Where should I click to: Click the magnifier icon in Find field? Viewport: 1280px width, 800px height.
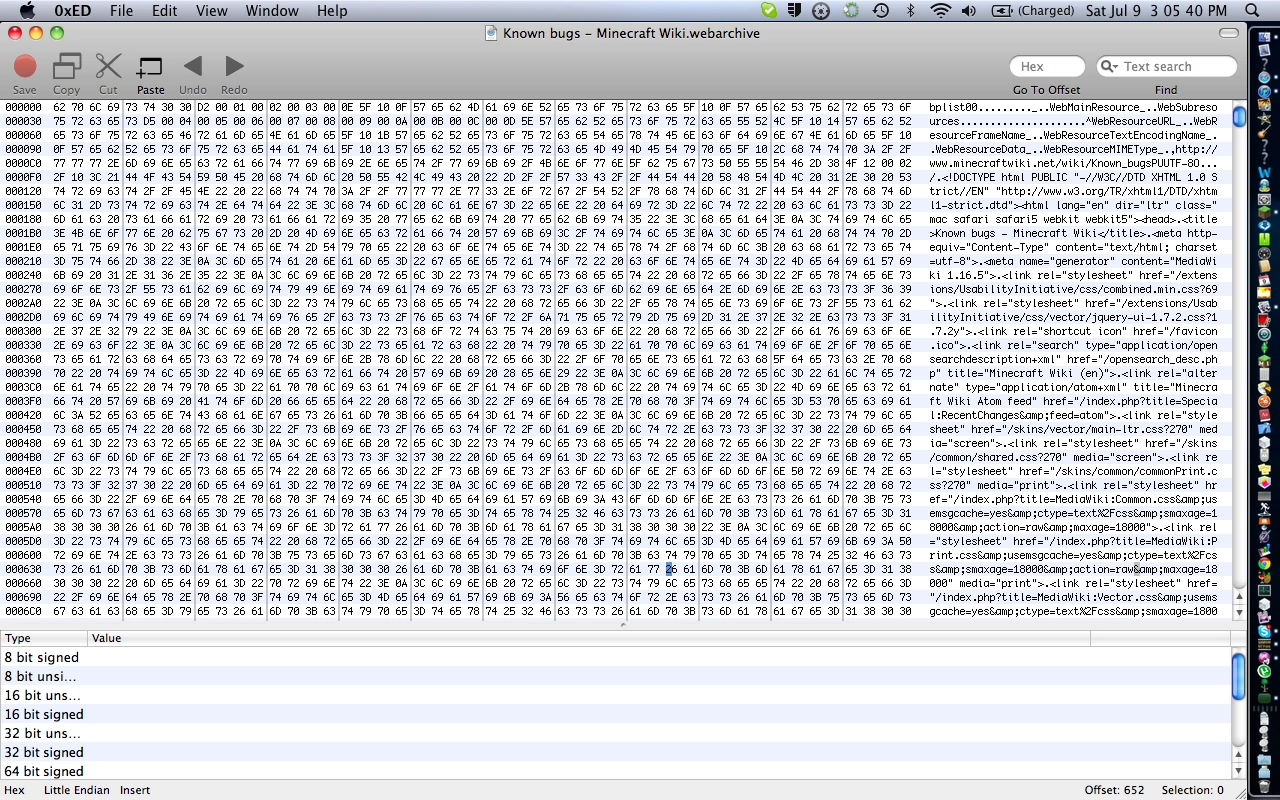click(x=1108, y=67)
